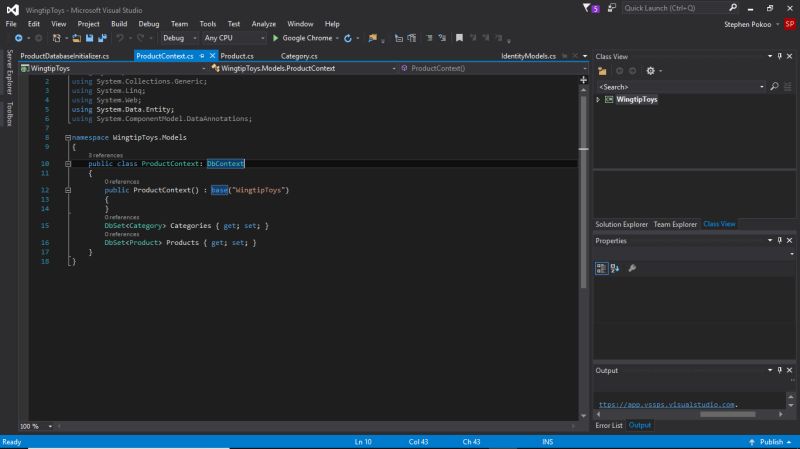
Task: Switch to the Solution Explorer tab
Action: pos(621,224)
